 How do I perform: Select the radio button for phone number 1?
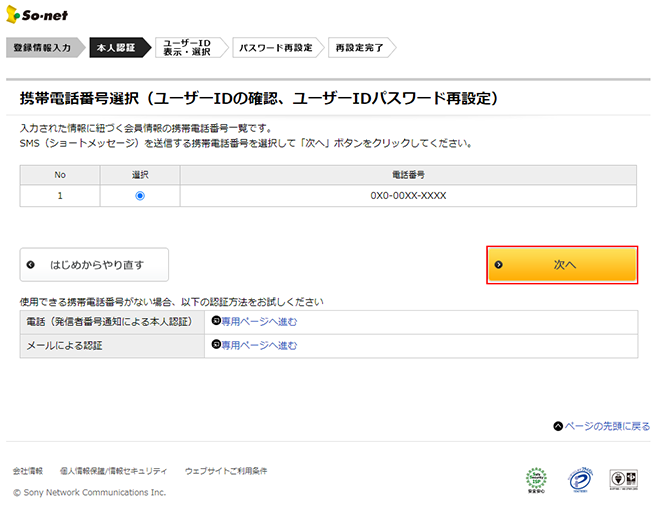pyautogui.click(x=139, y=196)
